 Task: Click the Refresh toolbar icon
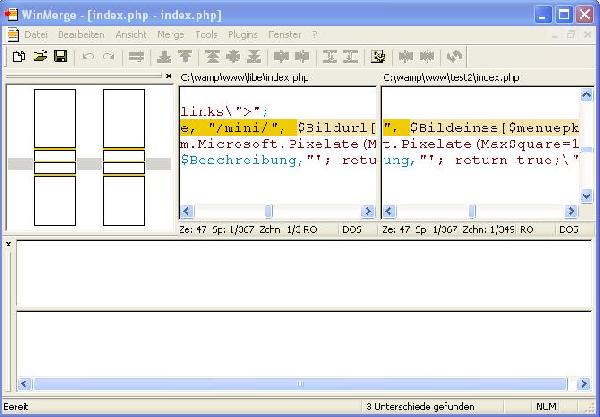(x=454, y=57)
